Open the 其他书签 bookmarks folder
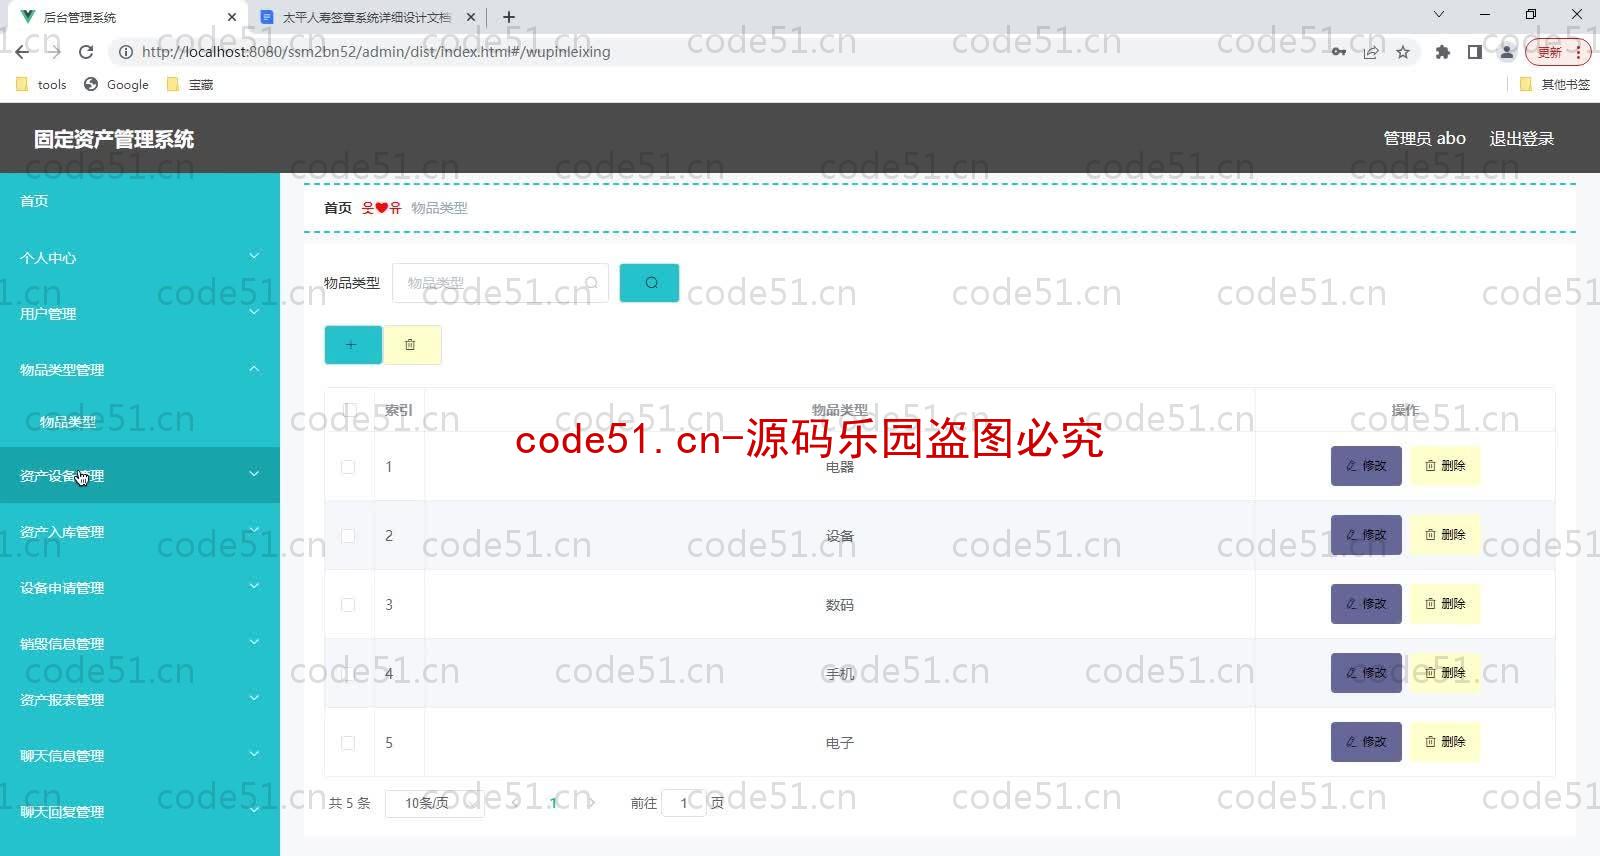 (x=1554, y=85)
